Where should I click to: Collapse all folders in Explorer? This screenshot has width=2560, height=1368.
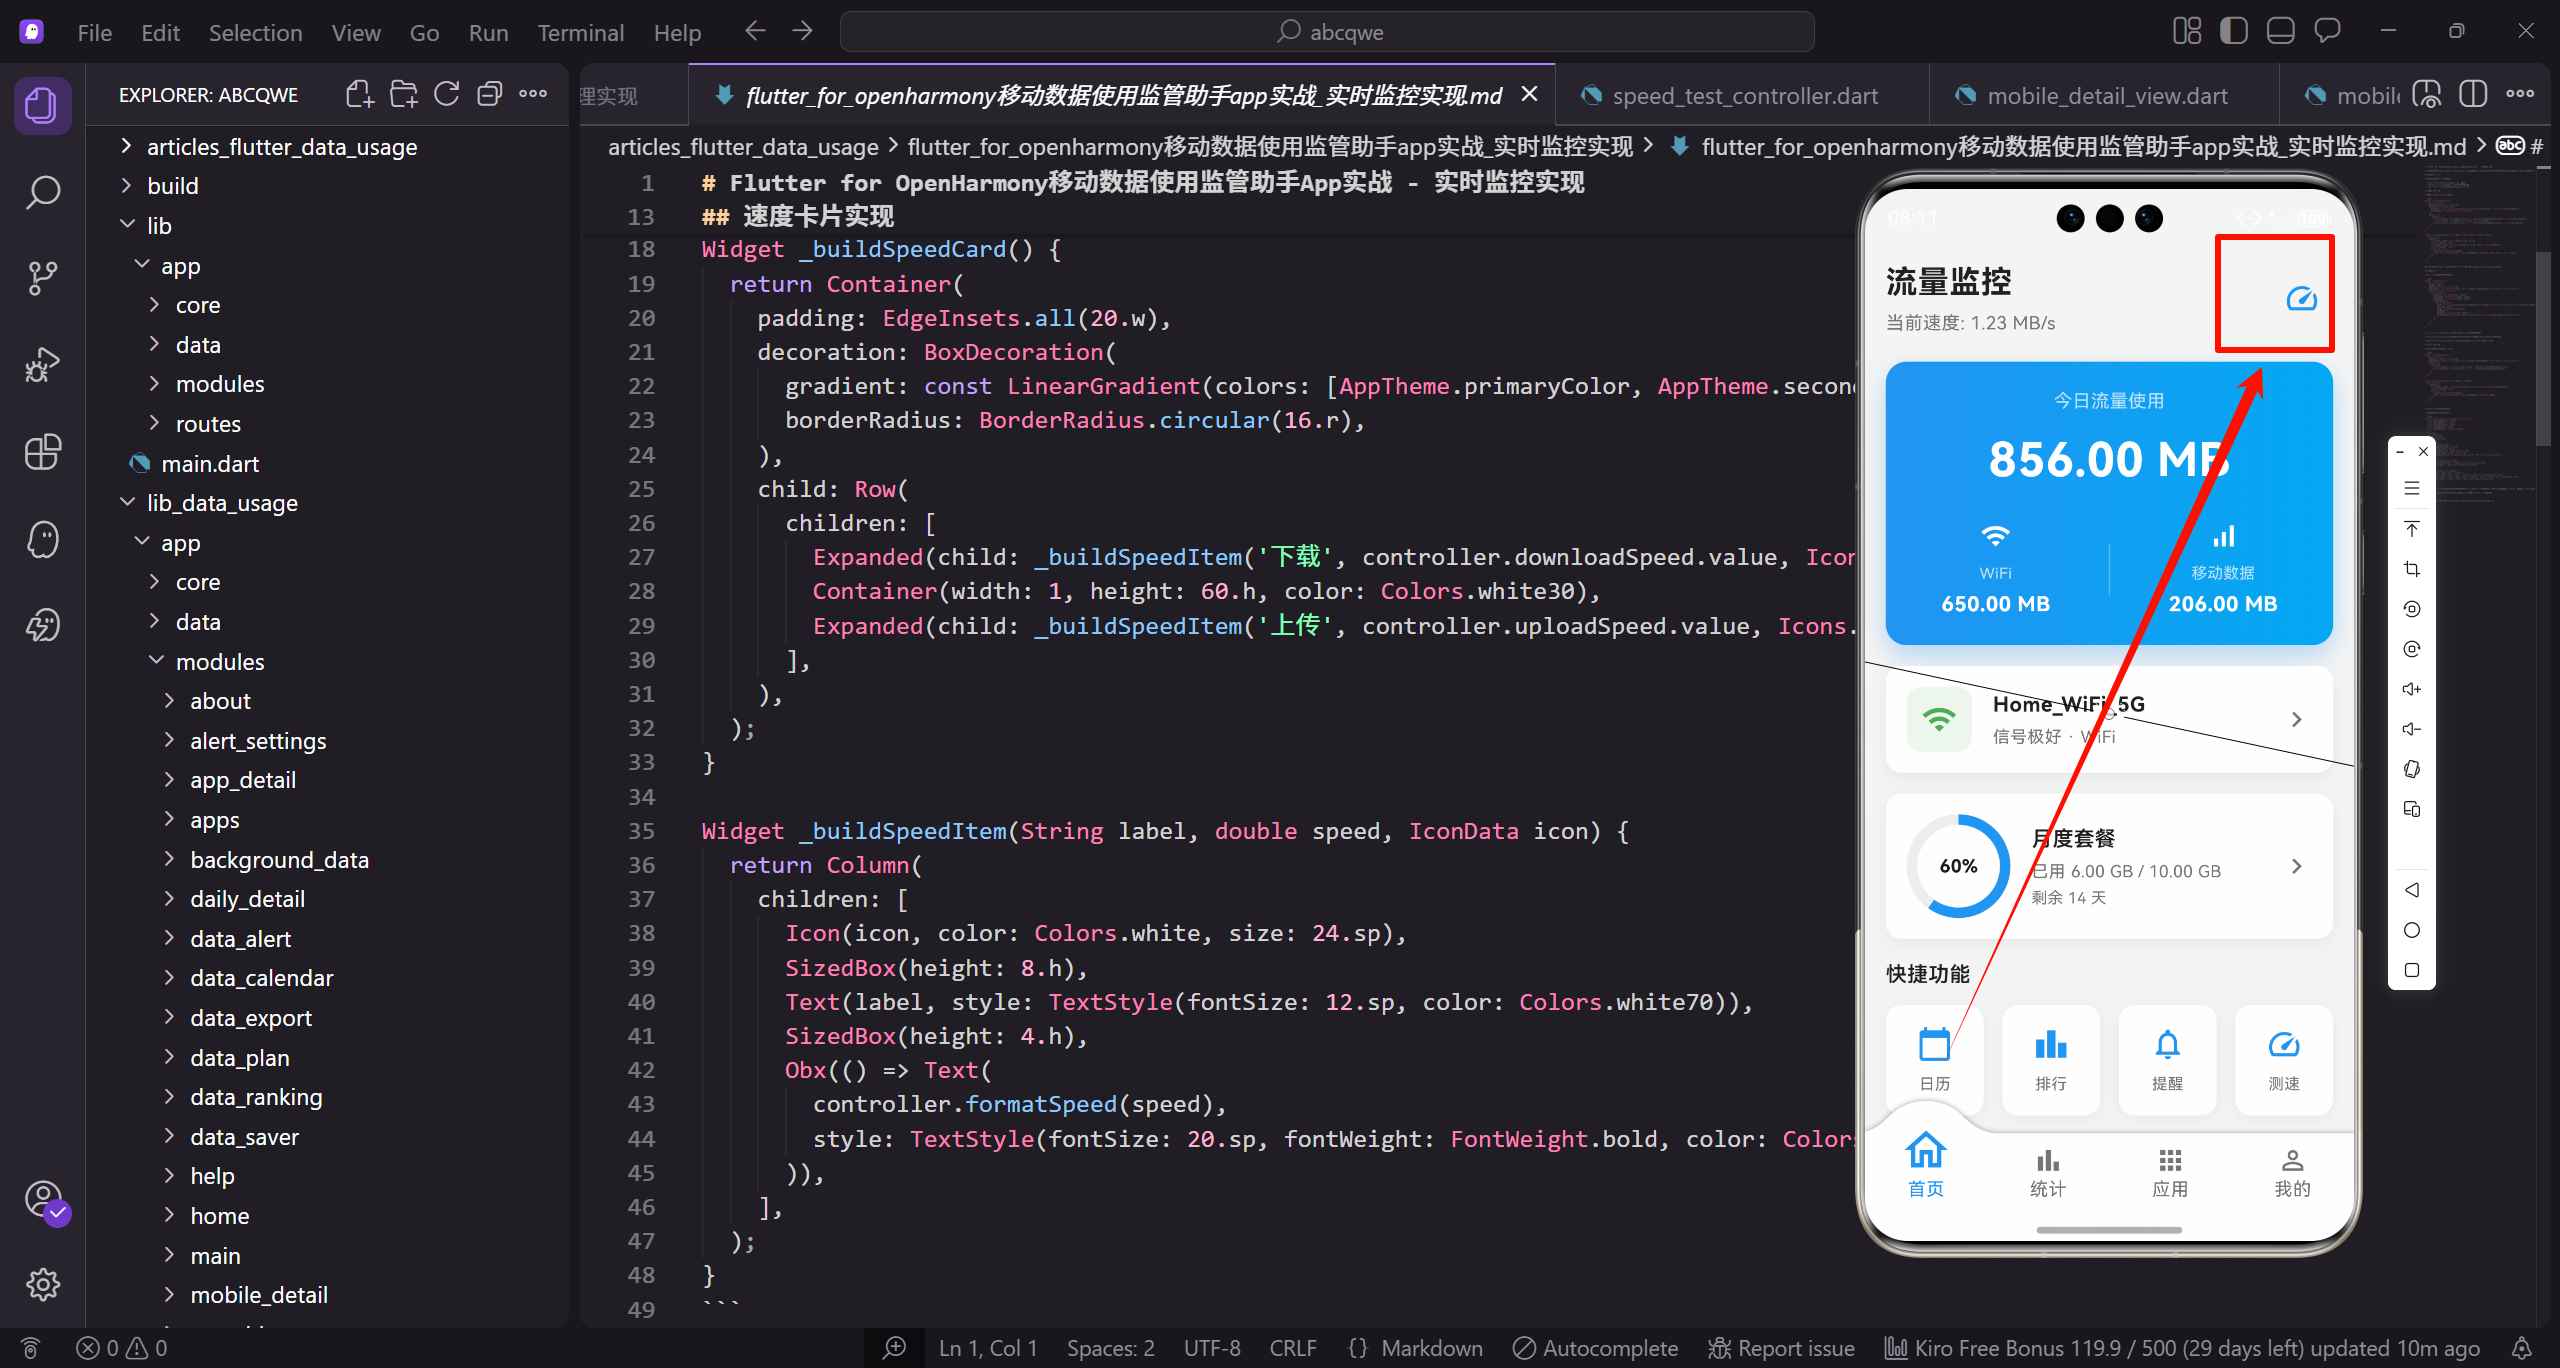point(489,94)
